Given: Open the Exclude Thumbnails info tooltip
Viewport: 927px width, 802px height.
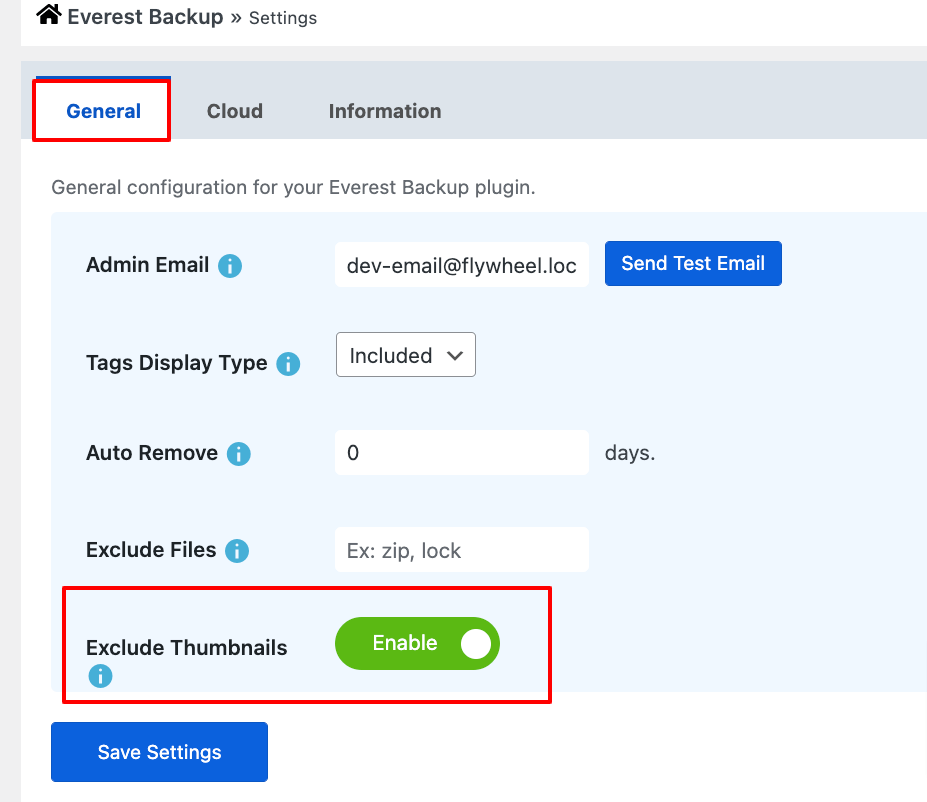Looking at the screenshot, I should pos(99,676).
